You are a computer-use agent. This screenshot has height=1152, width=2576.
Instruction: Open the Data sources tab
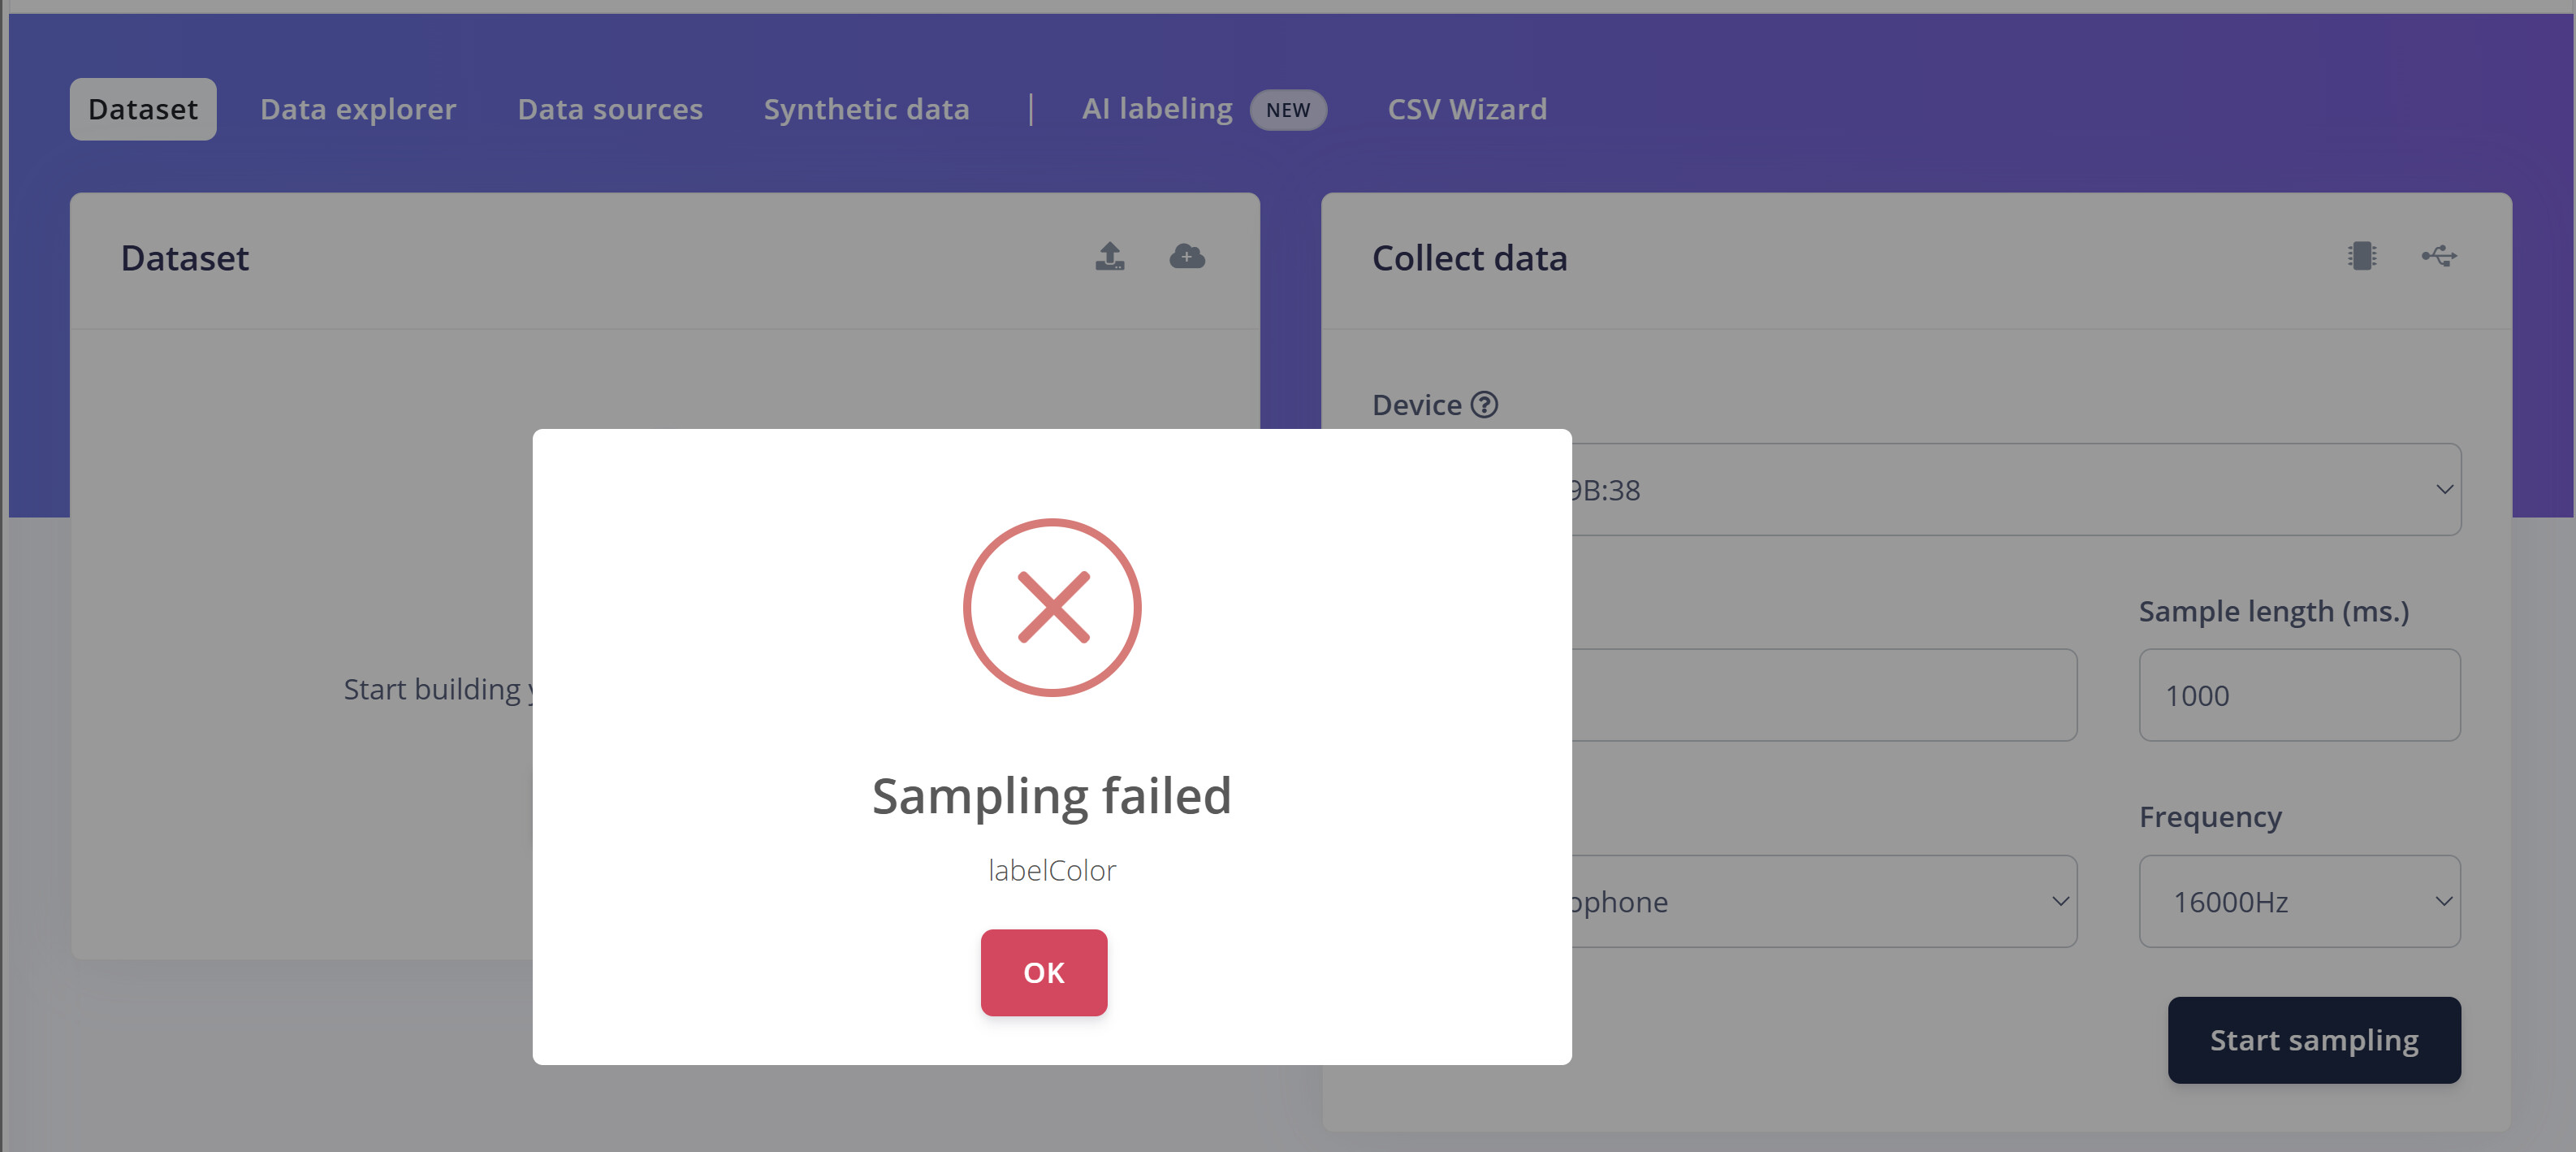610,109
